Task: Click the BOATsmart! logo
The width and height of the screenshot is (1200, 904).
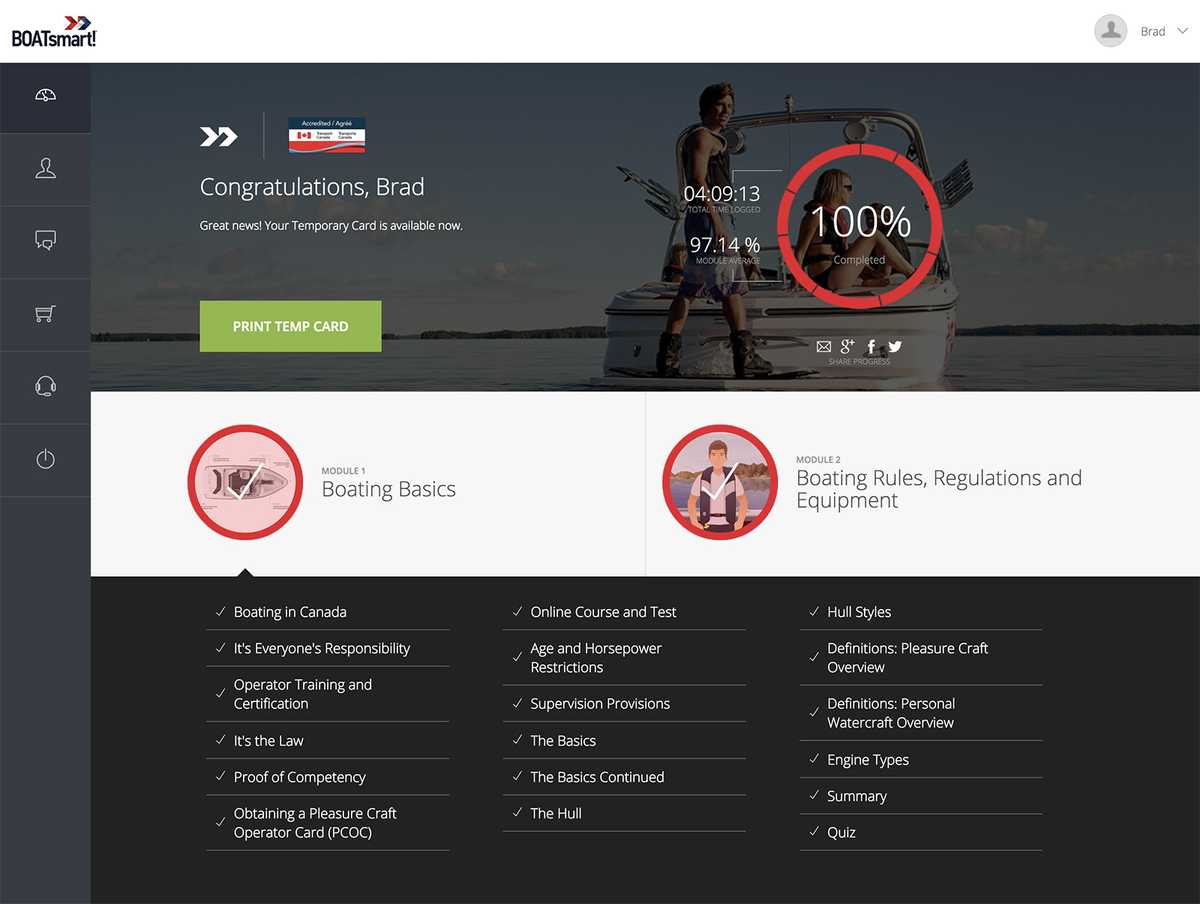Action: click(54, 31)
